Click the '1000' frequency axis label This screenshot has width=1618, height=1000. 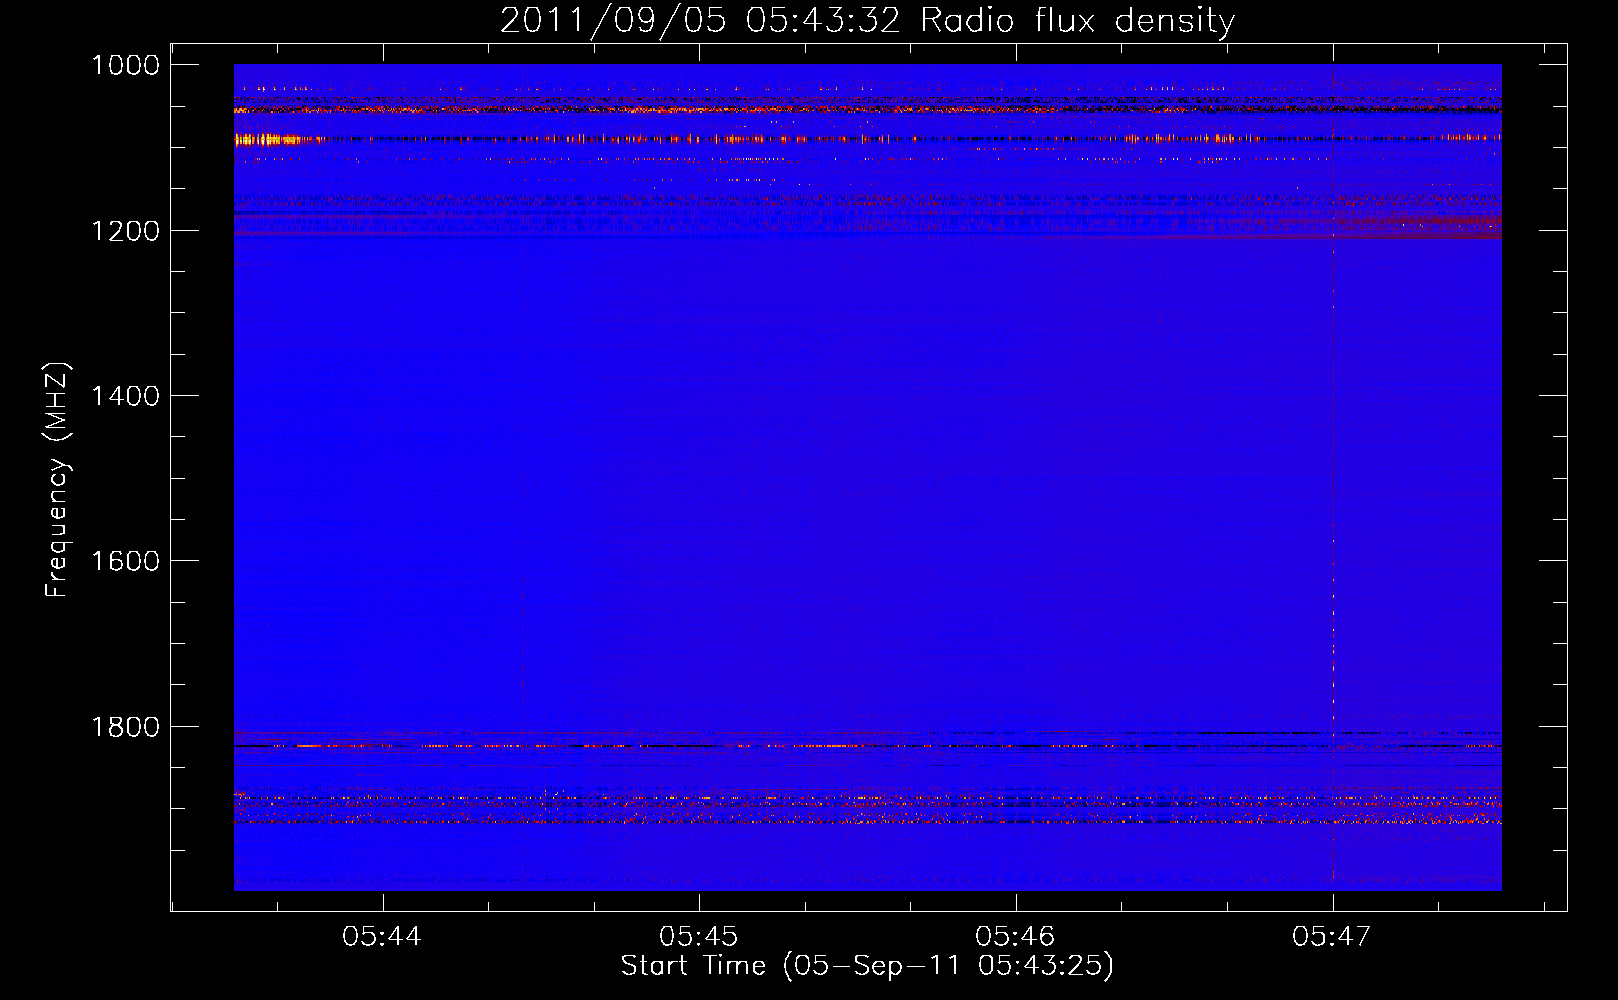pyautogui.click(x=126, y=65)
